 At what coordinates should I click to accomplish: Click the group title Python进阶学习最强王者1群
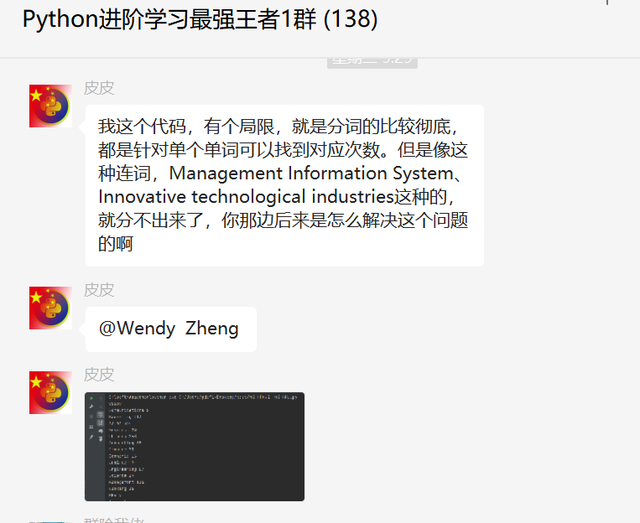pyautogui.click(x=169, y=19)
